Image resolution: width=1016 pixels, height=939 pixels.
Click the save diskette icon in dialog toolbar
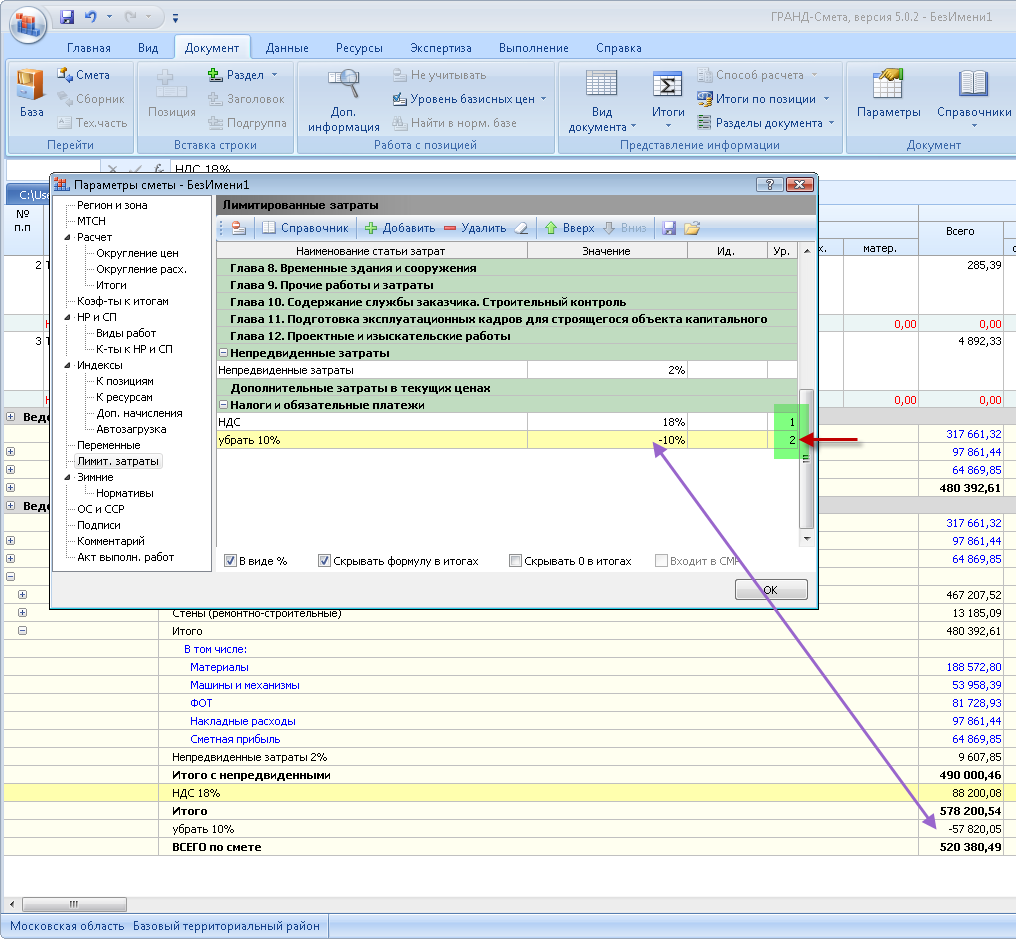[x=669, y=228]
